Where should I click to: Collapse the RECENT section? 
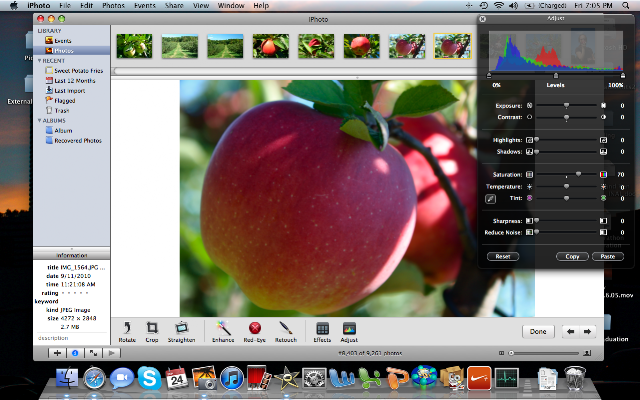coord(40,61)
